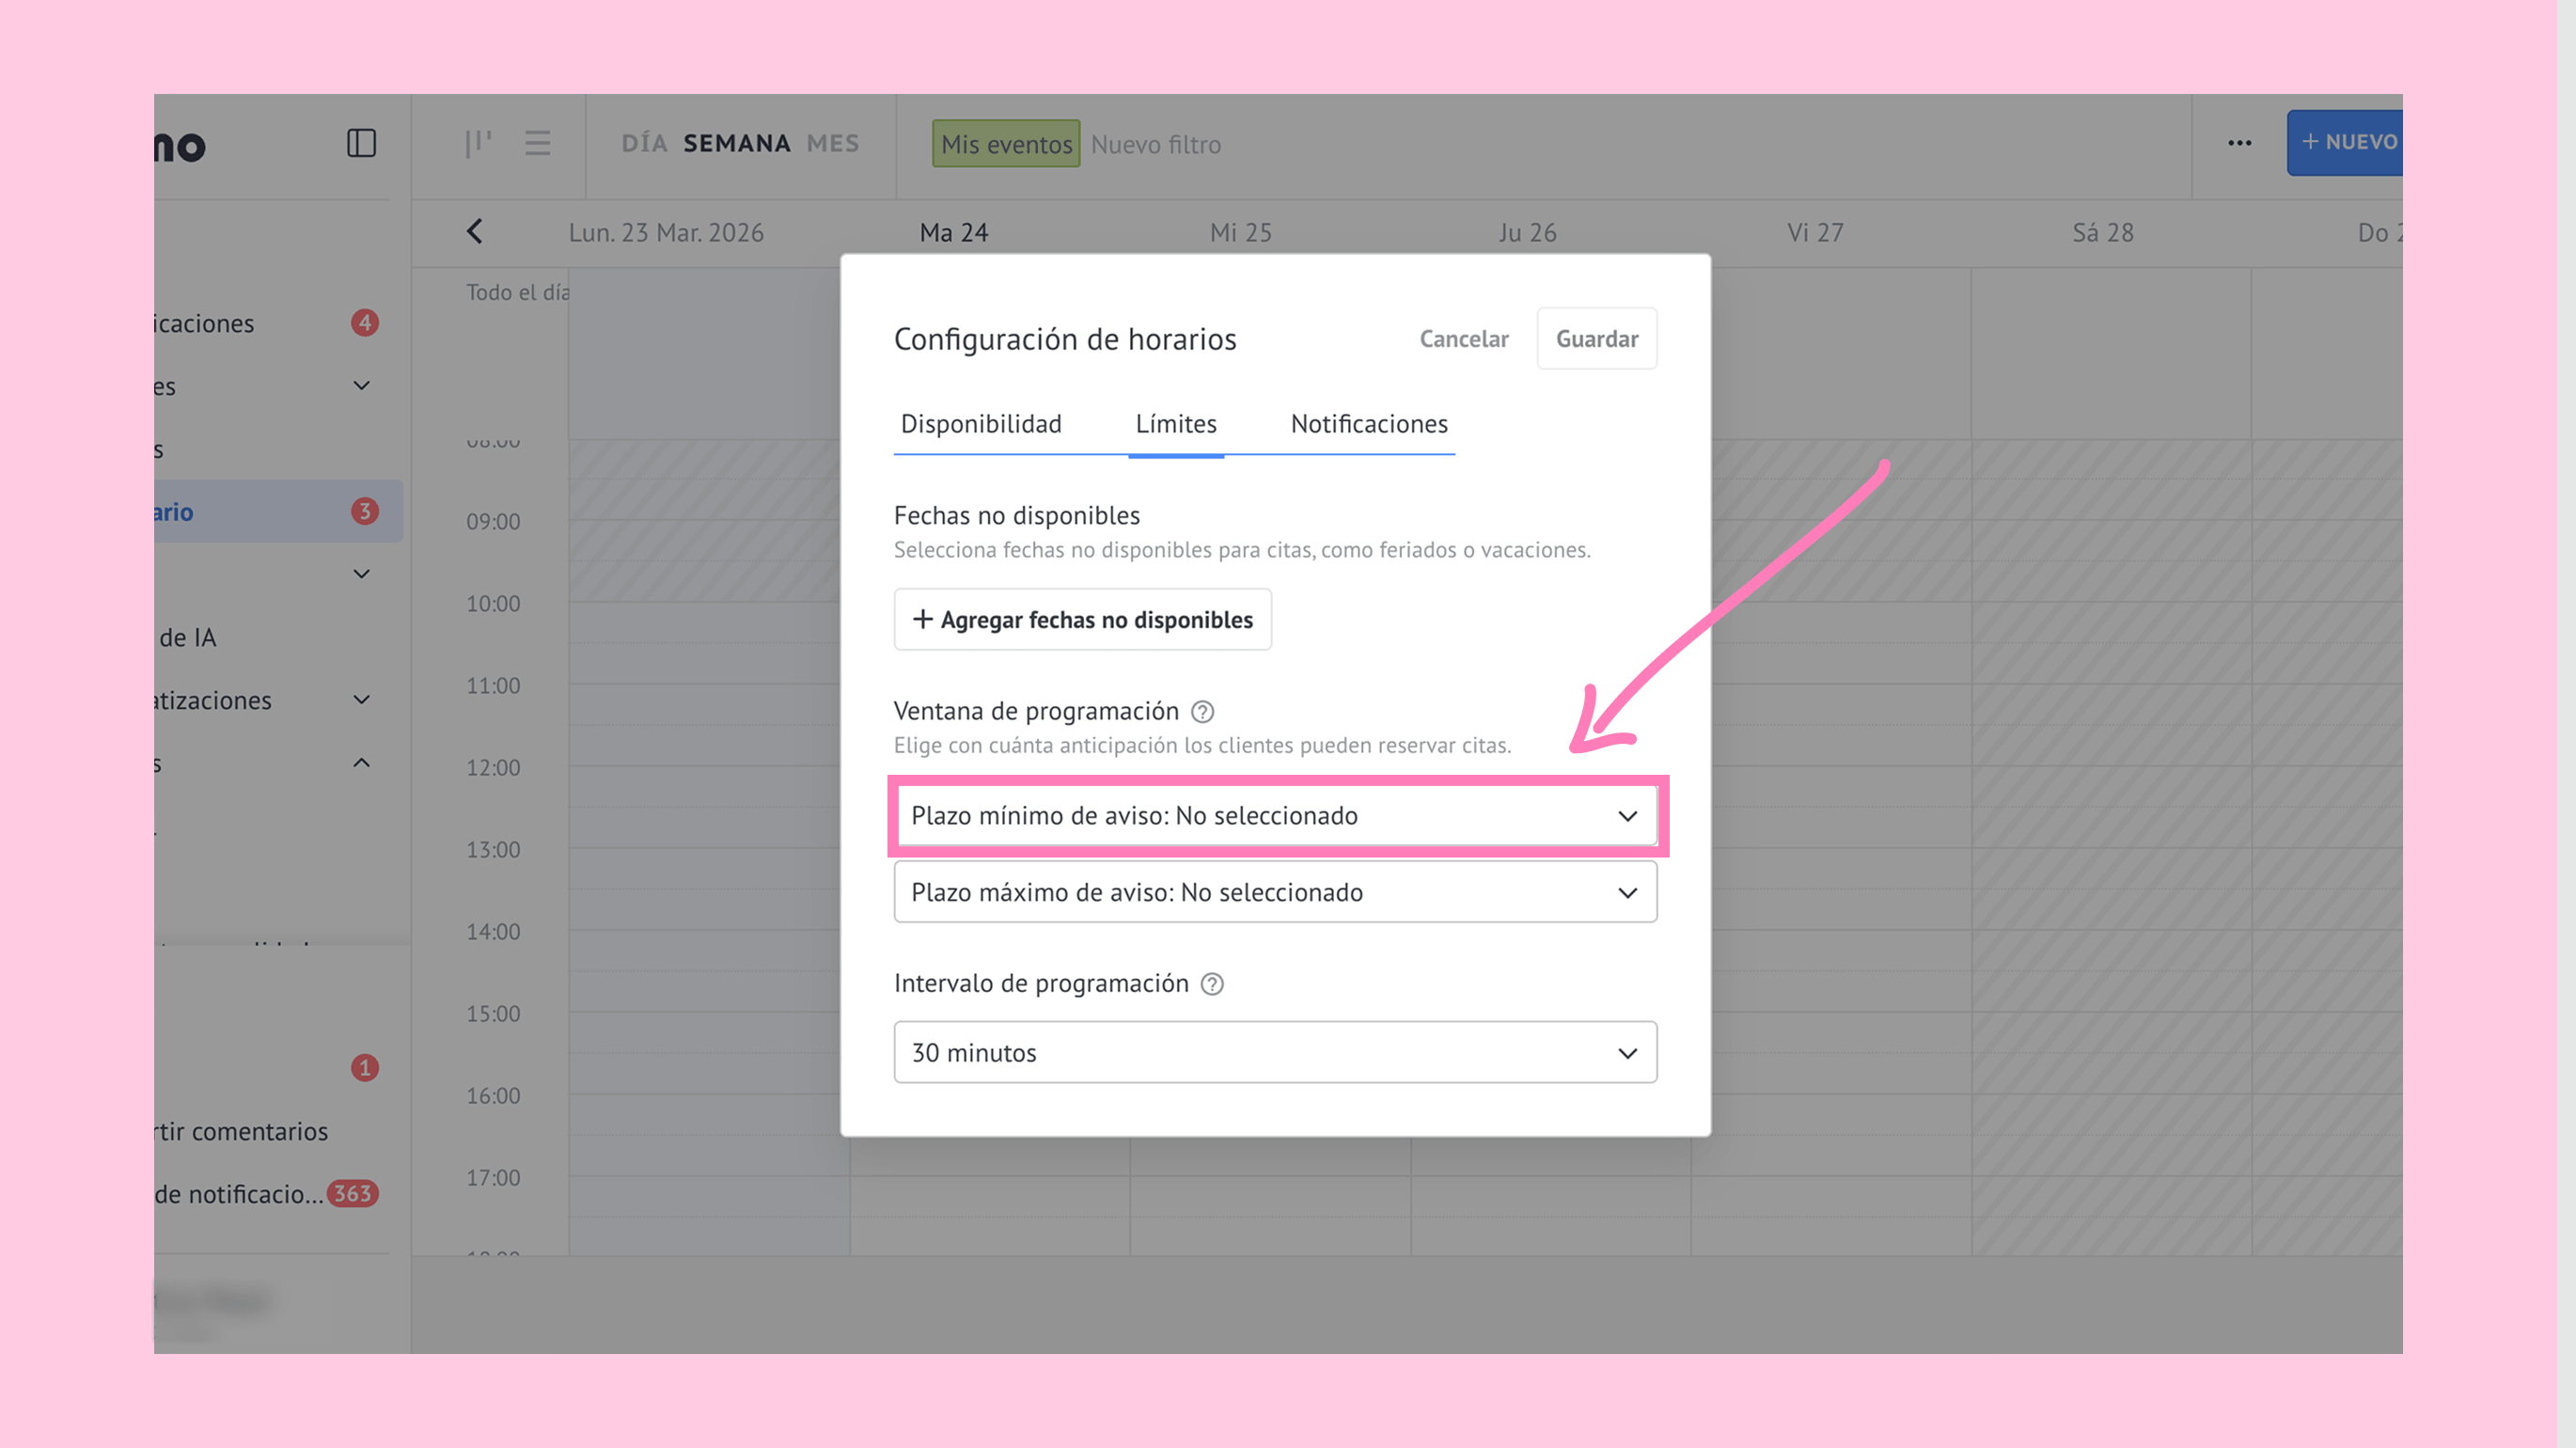Toggle the sidebar collapse icon
The image size is (2576, 1448).
pyautogui.click(x=361, y=143)
